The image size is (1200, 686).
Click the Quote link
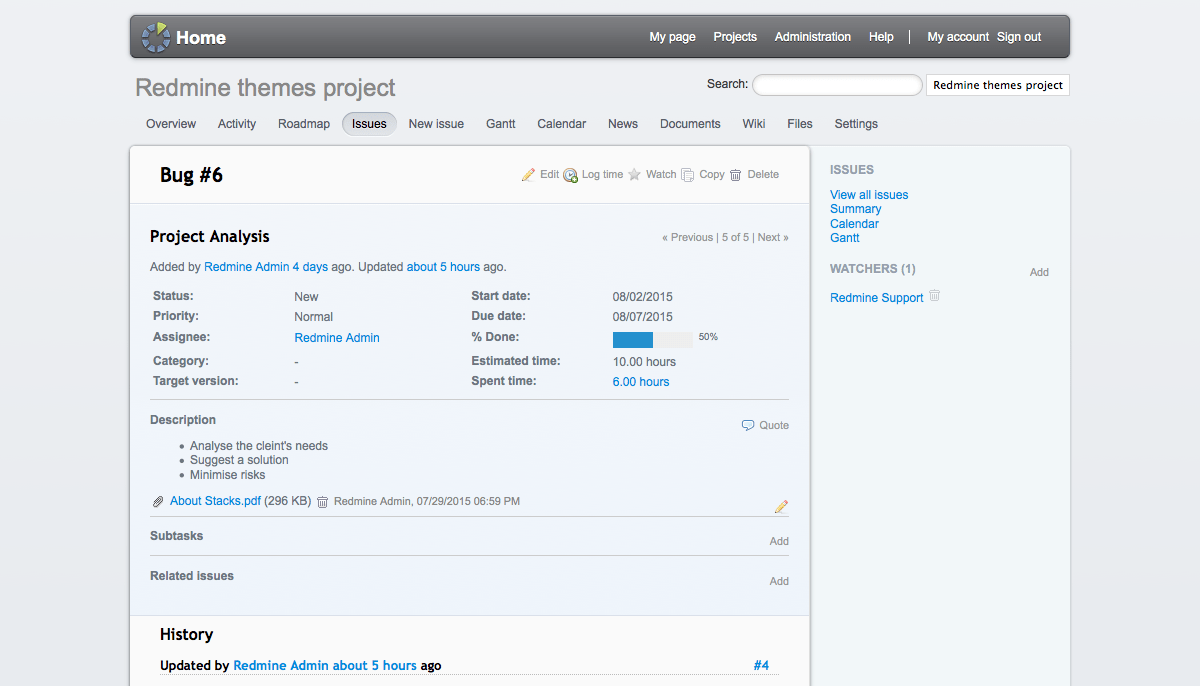point(774,425)
